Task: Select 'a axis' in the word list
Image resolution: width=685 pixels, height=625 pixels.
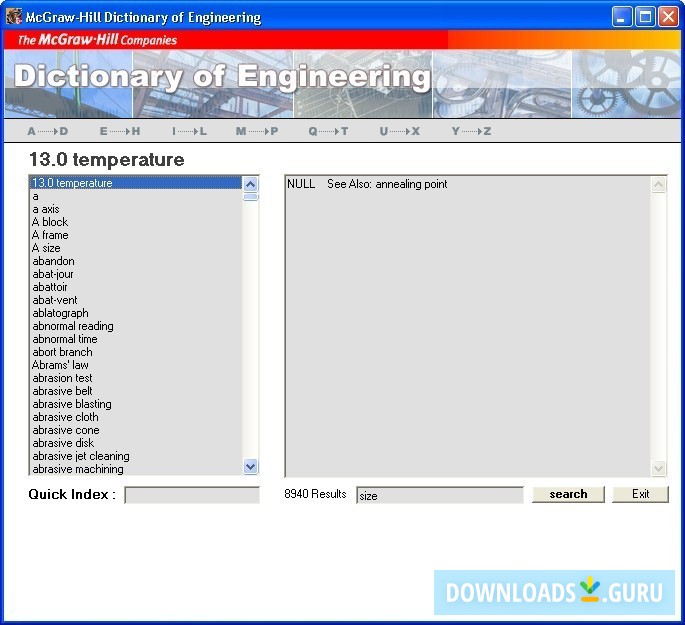Action: pos(136,209)
